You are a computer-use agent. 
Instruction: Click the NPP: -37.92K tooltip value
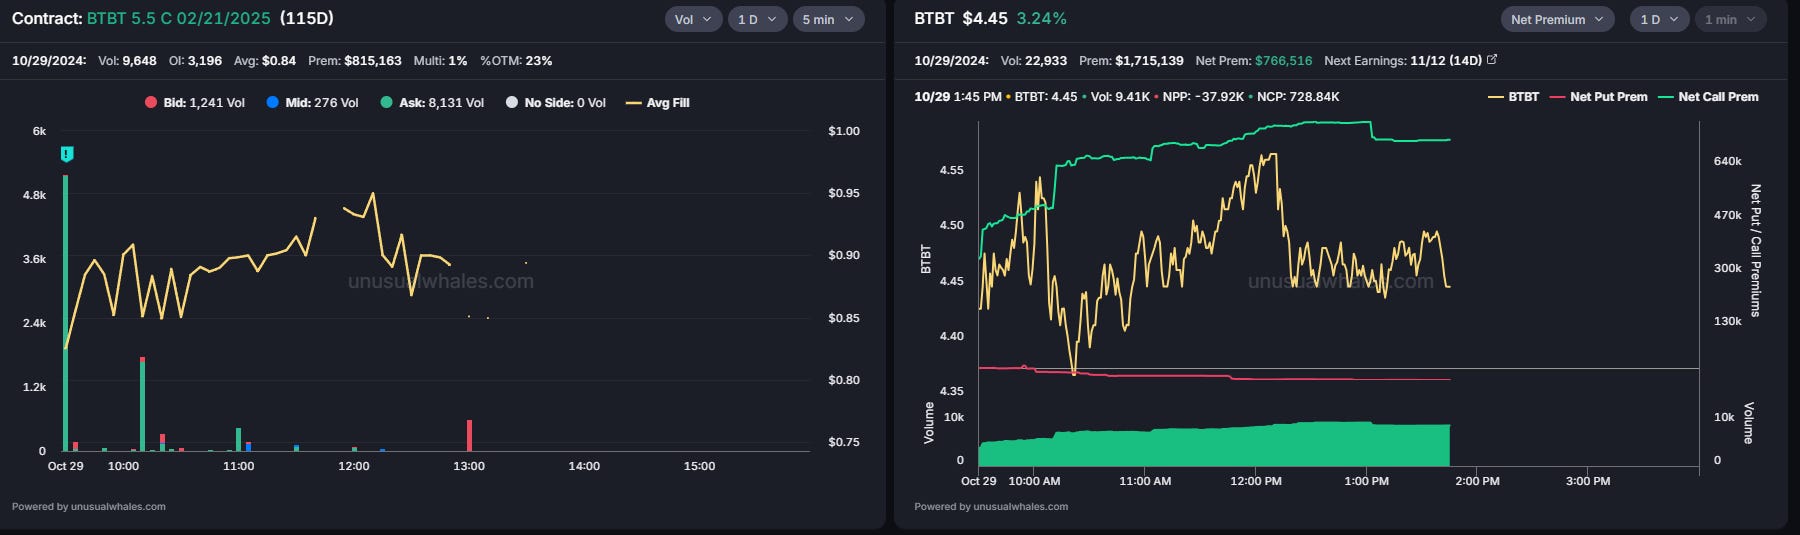1204,97
